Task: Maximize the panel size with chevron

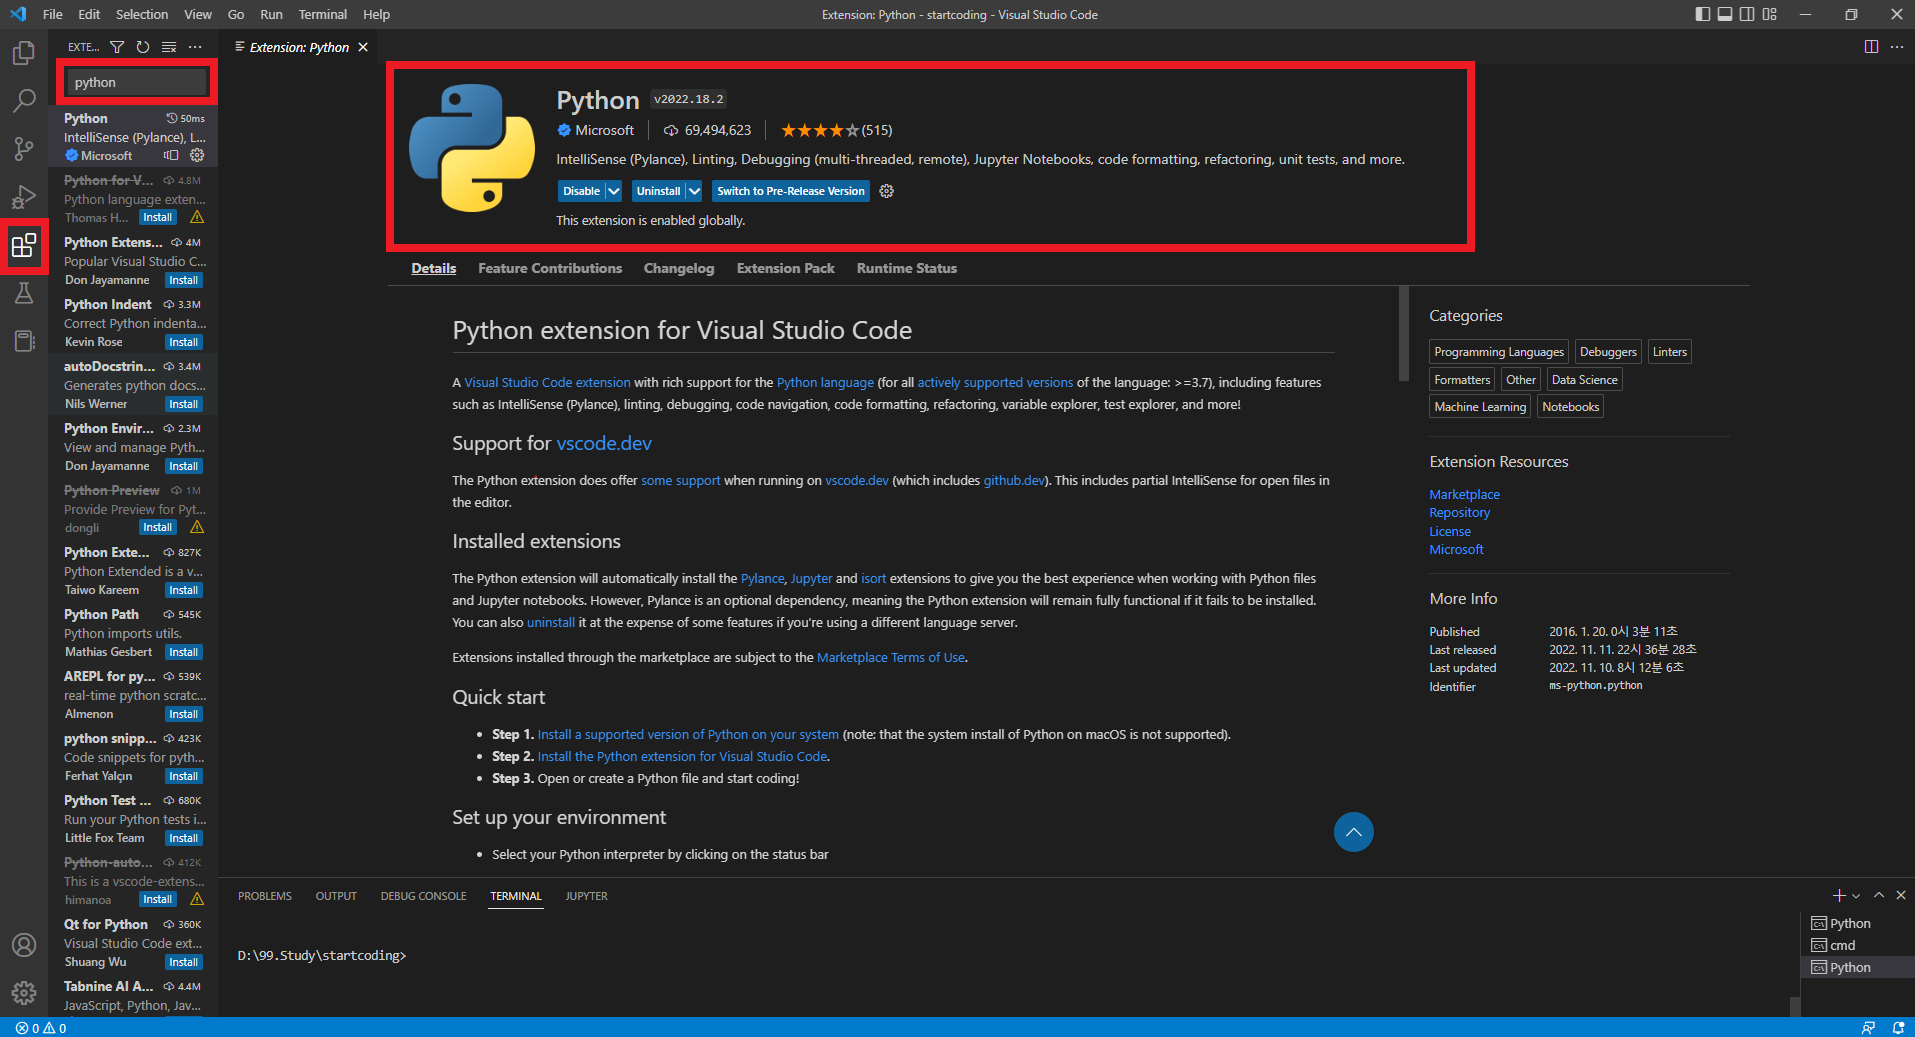Action: coord(1879,895)
